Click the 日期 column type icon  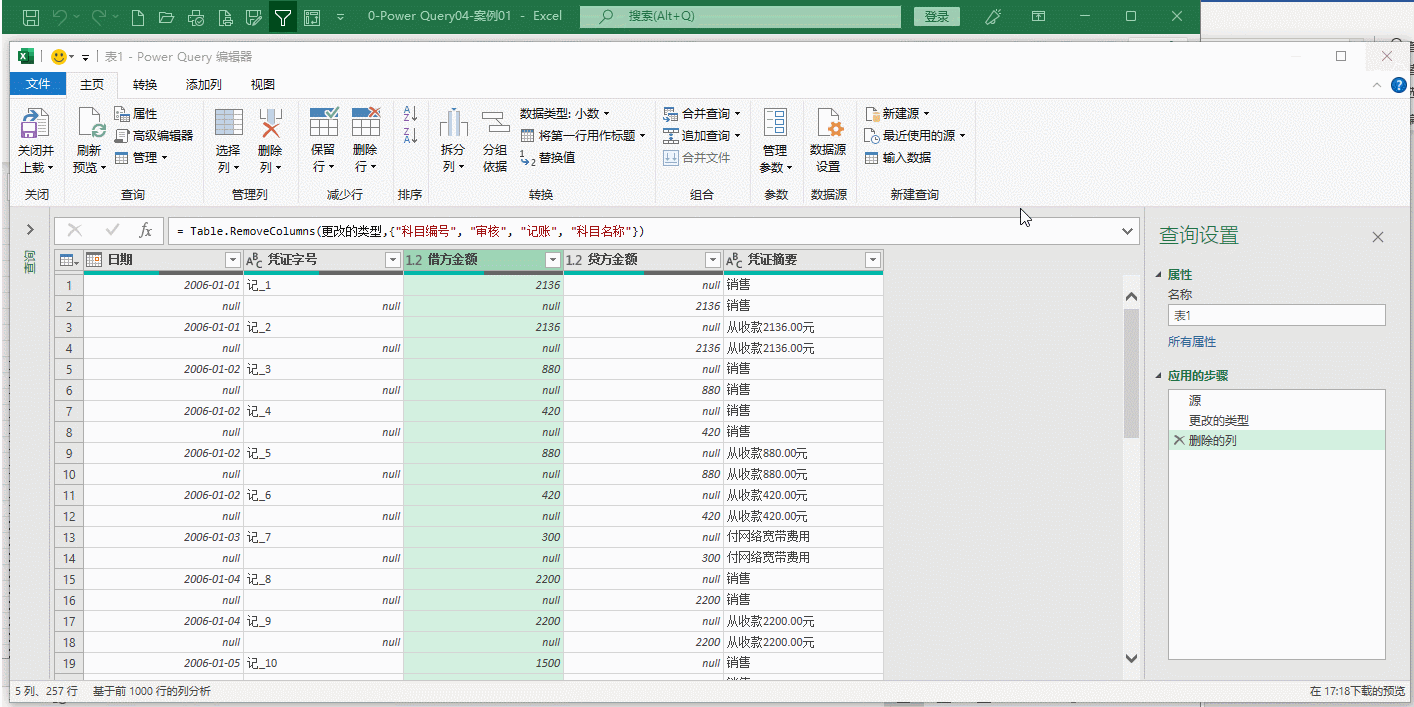tap(94, 260)
